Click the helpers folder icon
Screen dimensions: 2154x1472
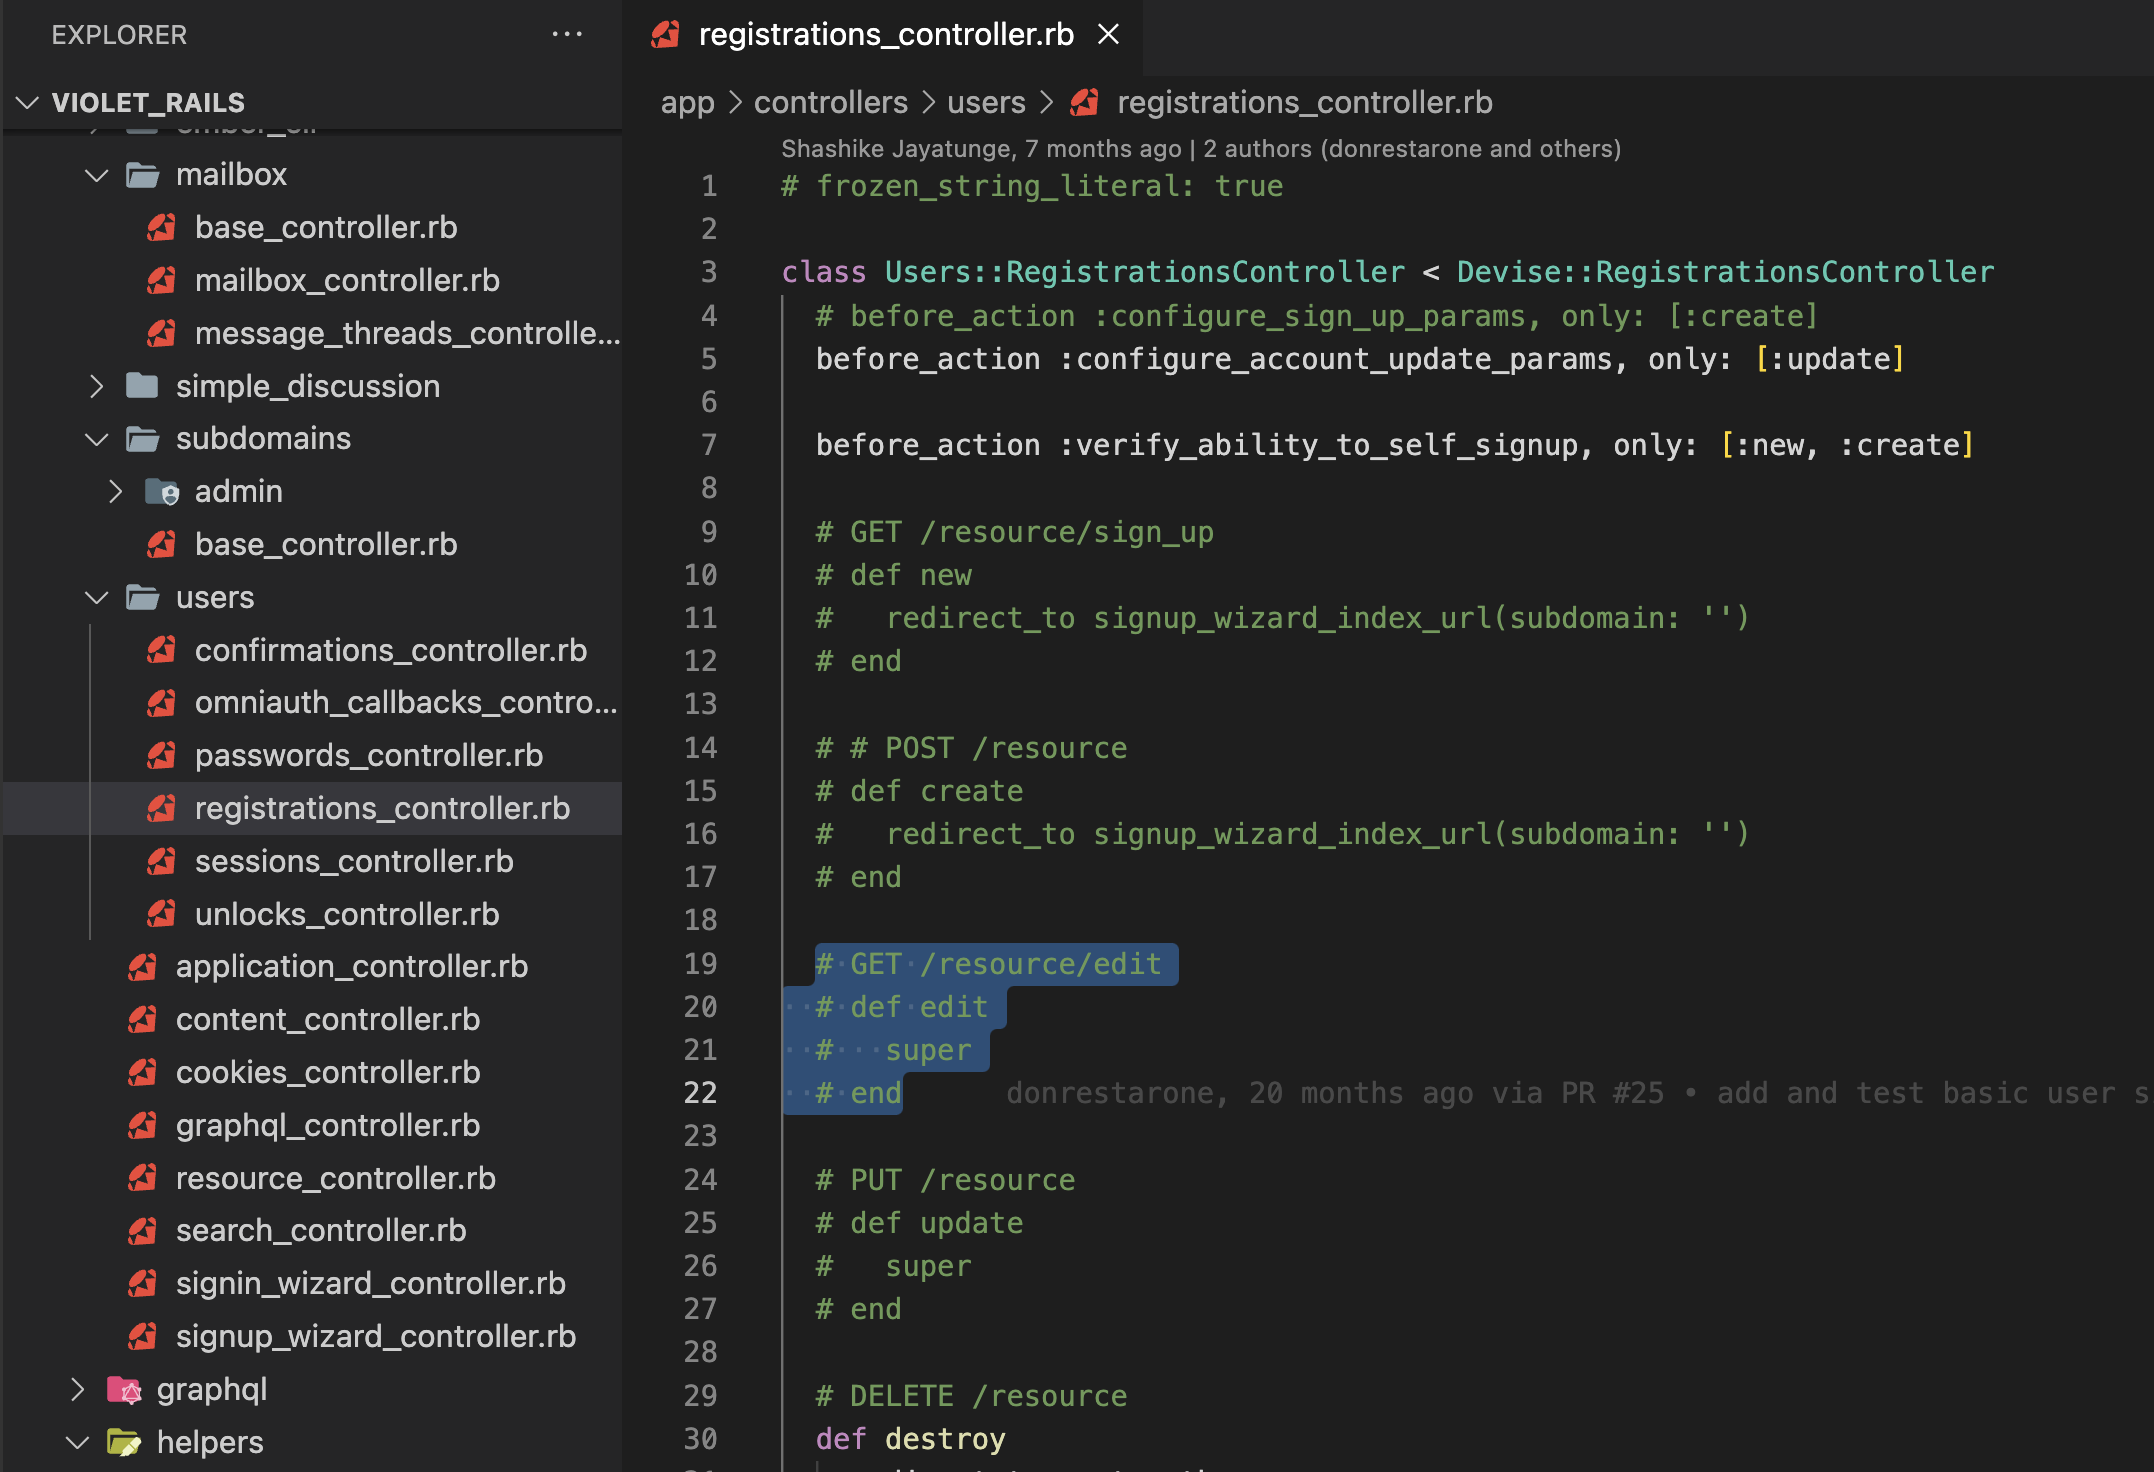coord(124,1442)
